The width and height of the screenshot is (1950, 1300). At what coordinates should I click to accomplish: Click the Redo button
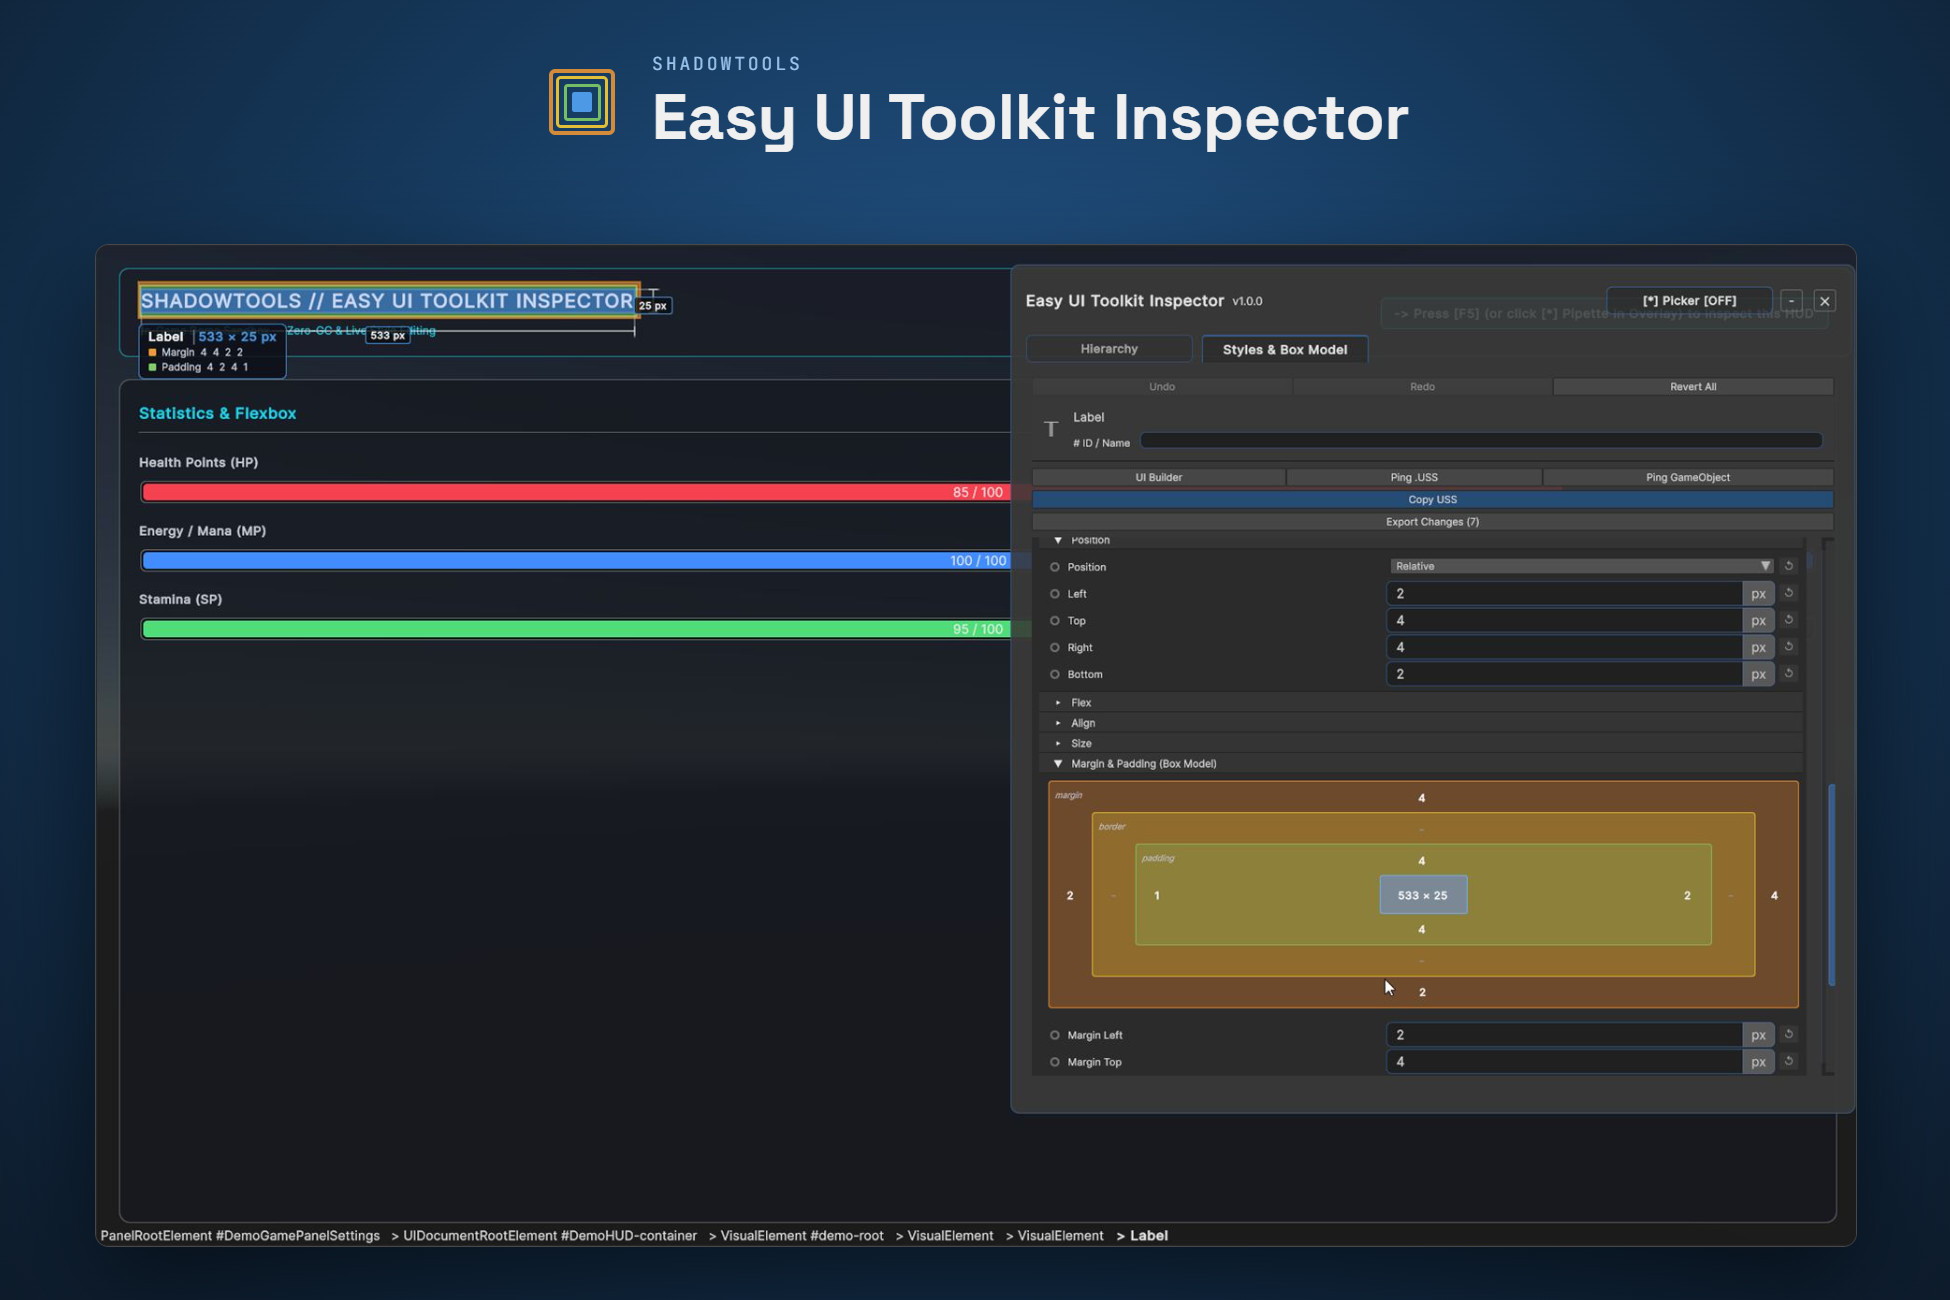[x=1422, y=387]
